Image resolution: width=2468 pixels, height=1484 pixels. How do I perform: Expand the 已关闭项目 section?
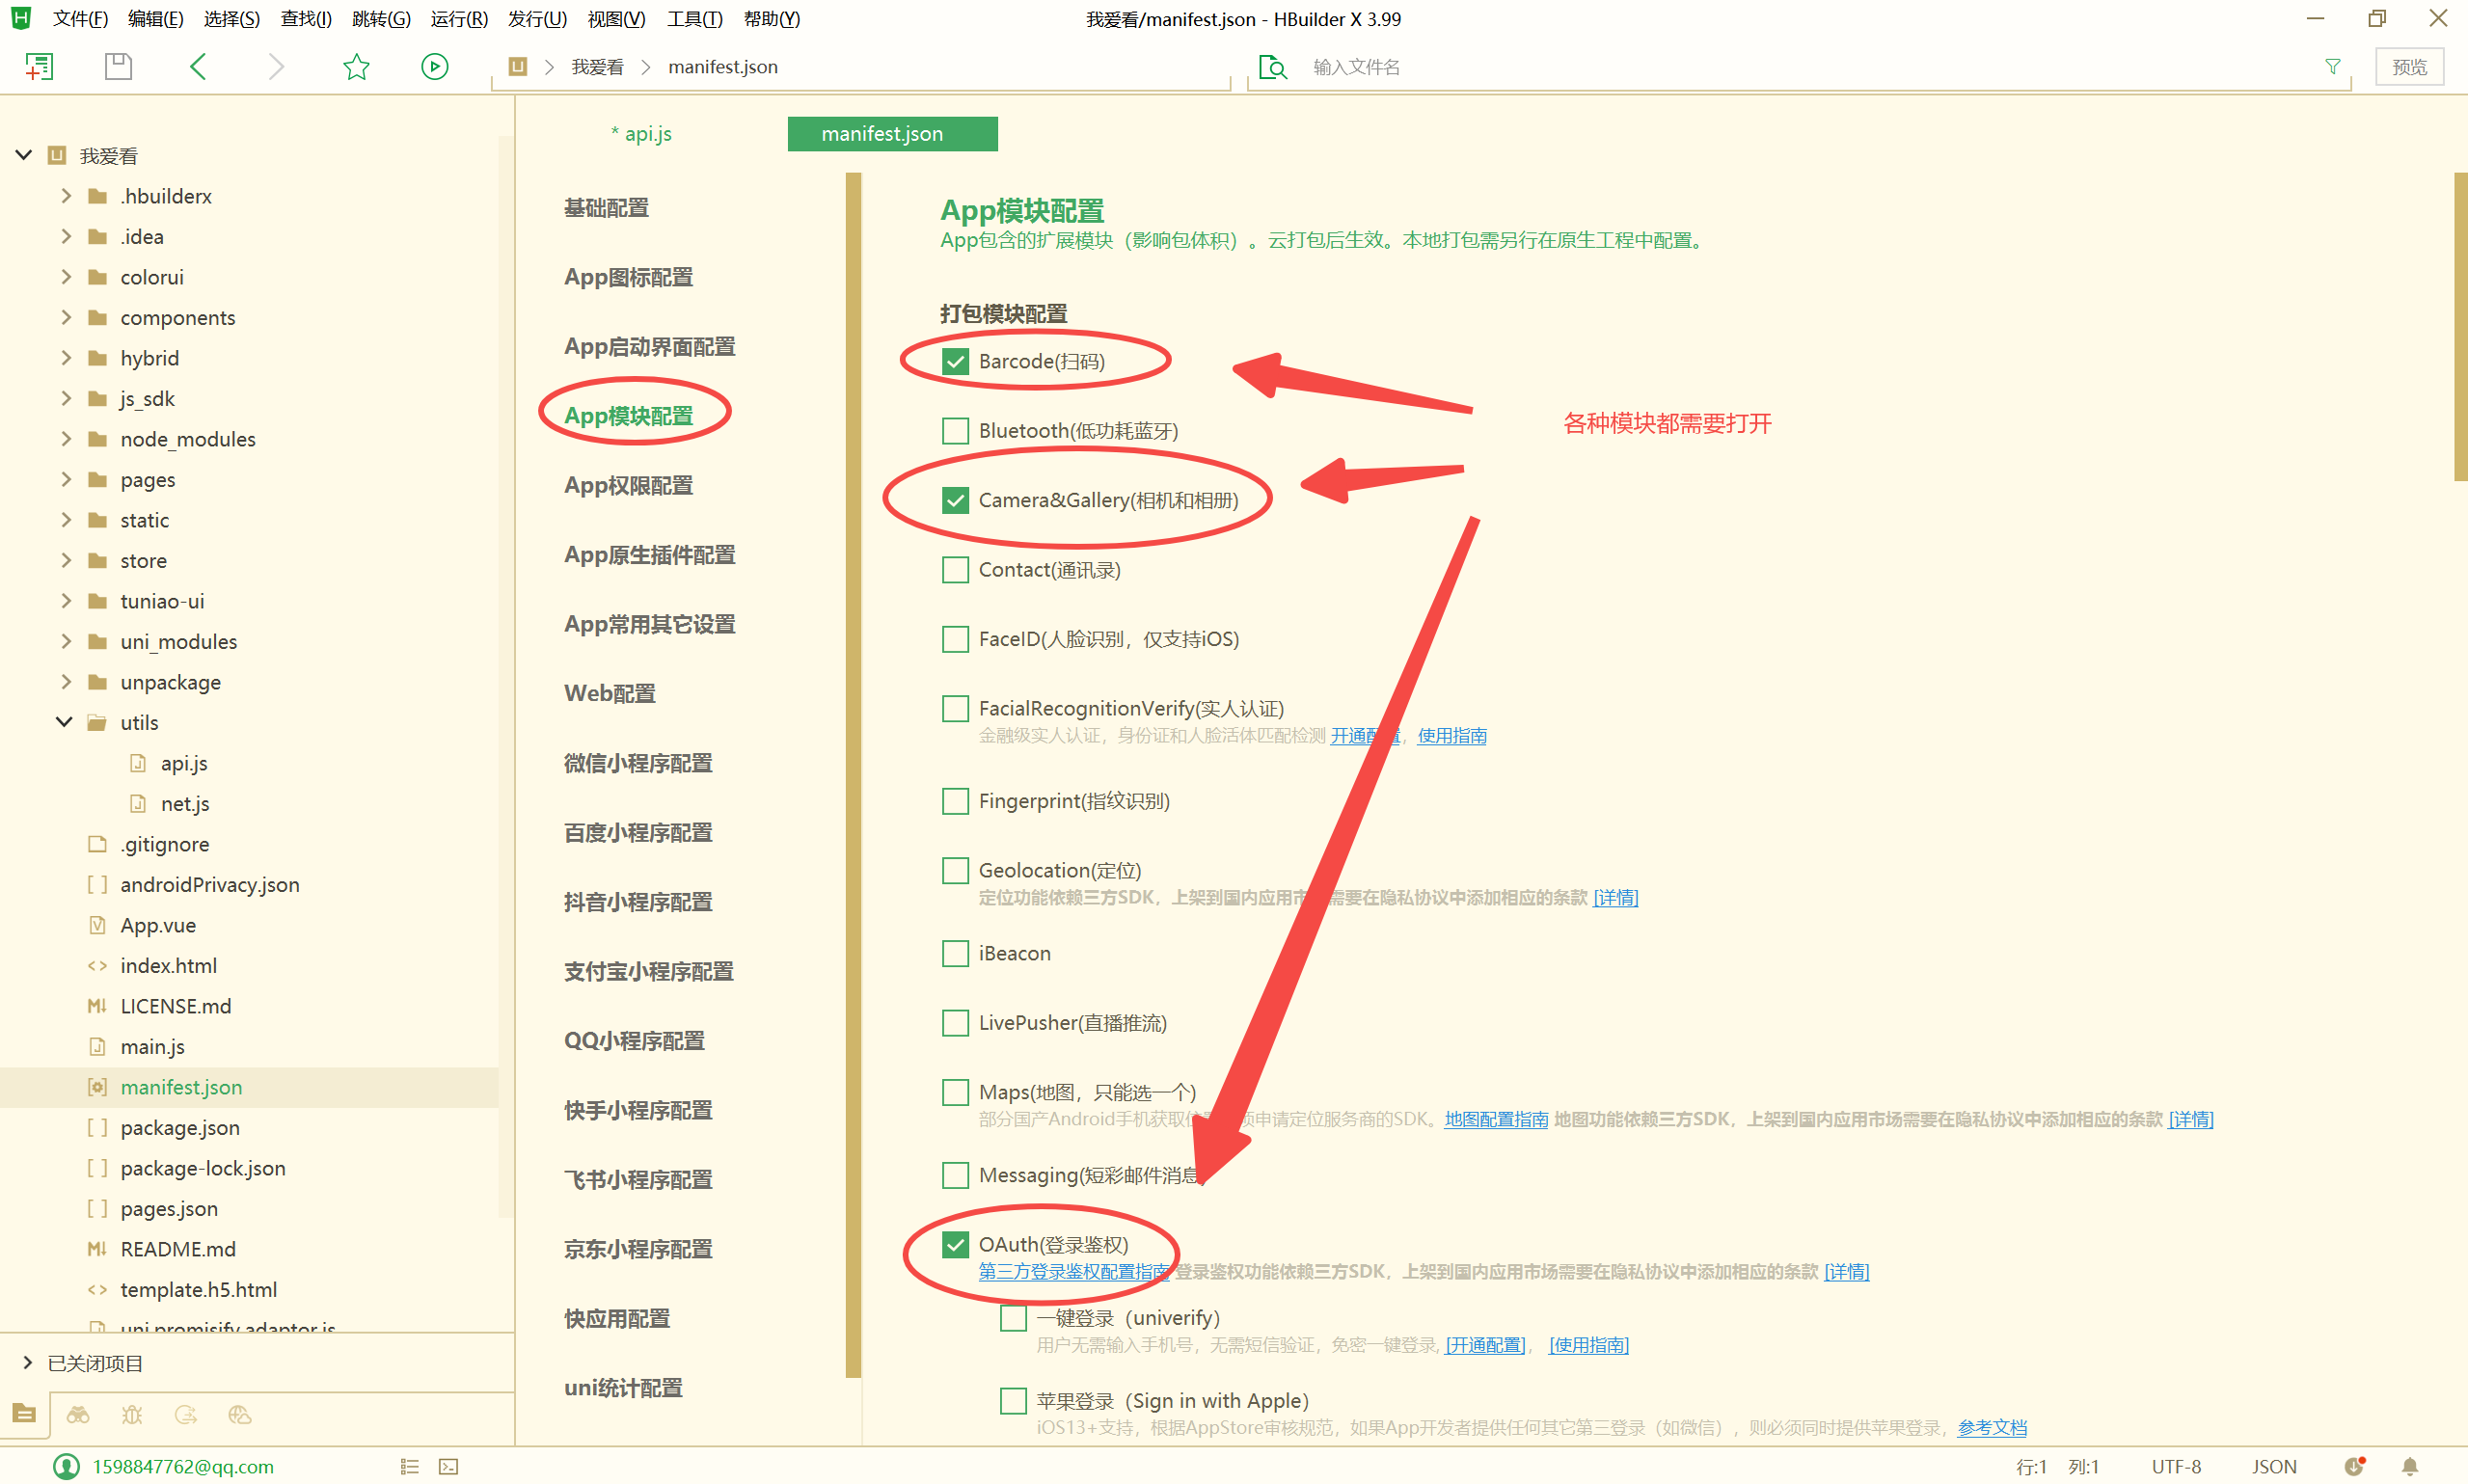[x=27, y=1363]
